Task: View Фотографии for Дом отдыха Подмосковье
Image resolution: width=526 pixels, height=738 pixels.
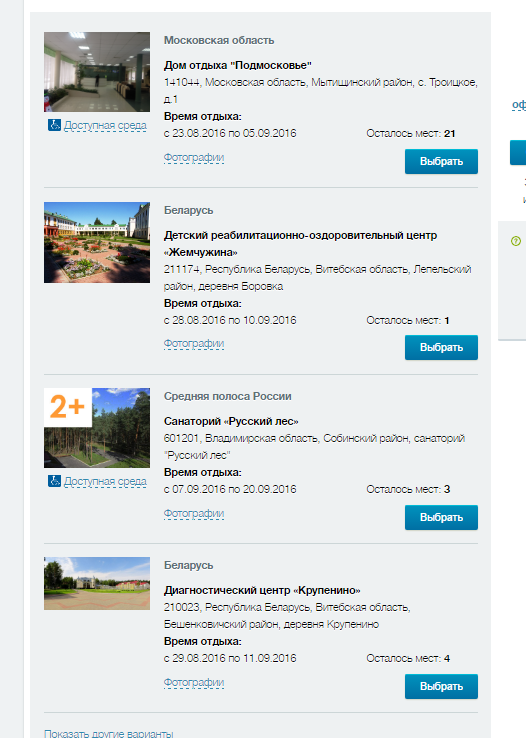Action: (194, 157)
